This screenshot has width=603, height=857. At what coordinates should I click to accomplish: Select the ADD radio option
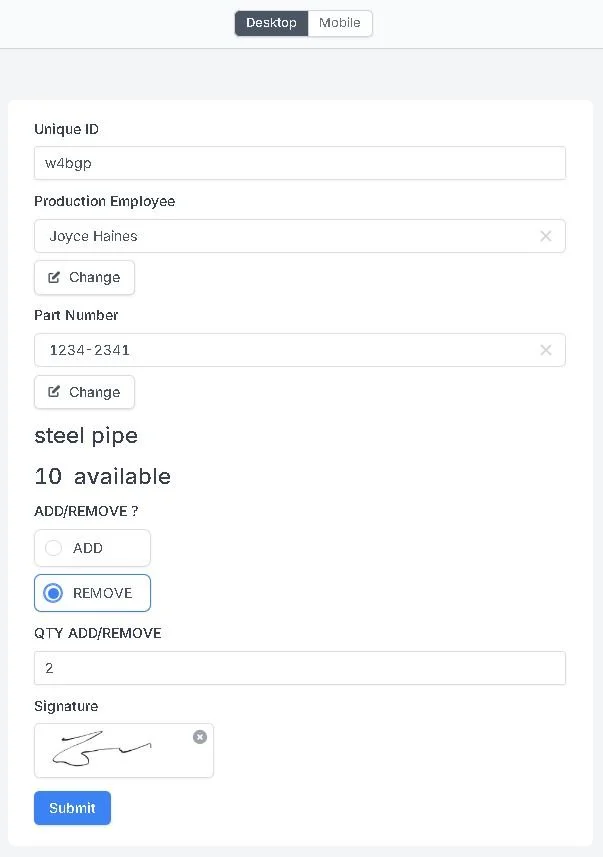coord(54,548)
